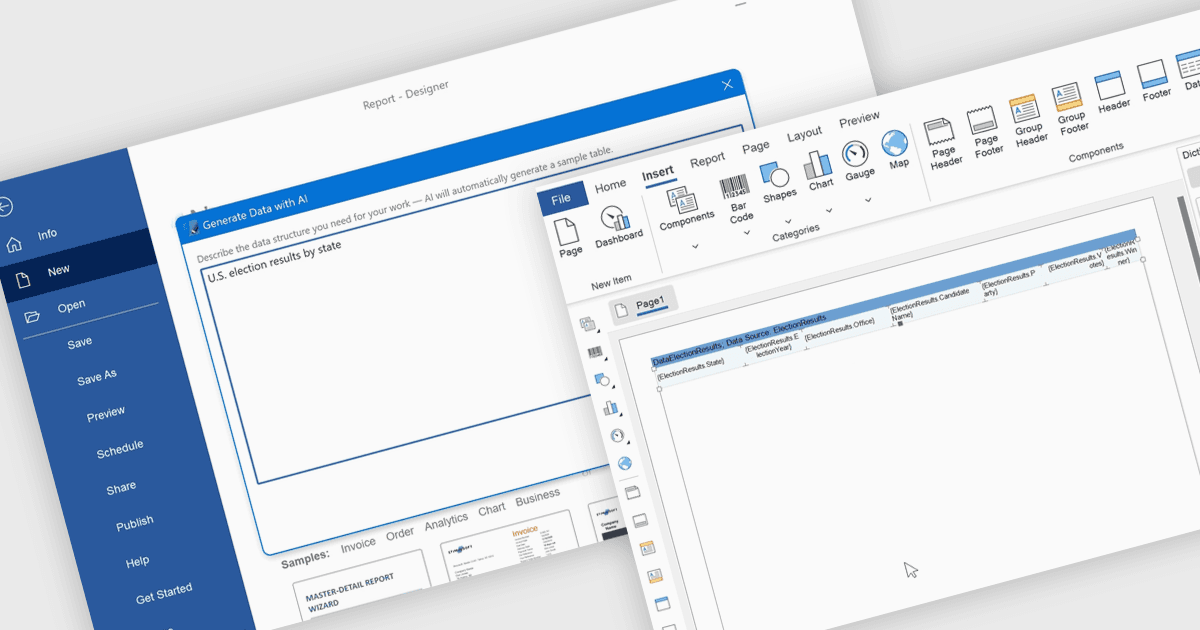Click the page header icon in side toolbox
Viewport: 1200px width, 630px height.
631,493
